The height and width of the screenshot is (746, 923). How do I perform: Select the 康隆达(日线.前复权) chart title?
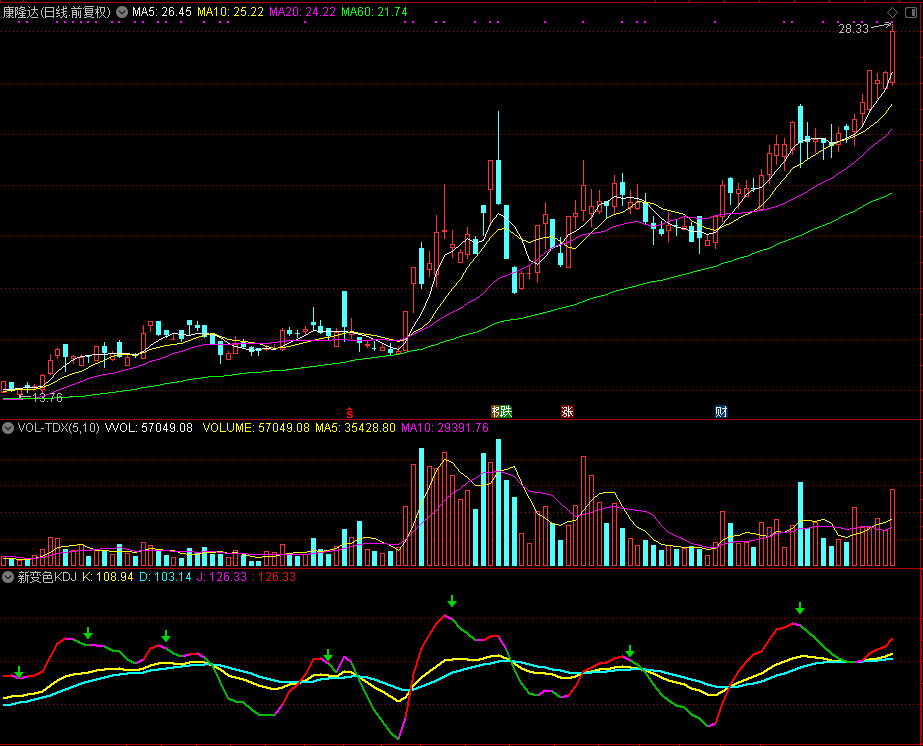point(57,12)
